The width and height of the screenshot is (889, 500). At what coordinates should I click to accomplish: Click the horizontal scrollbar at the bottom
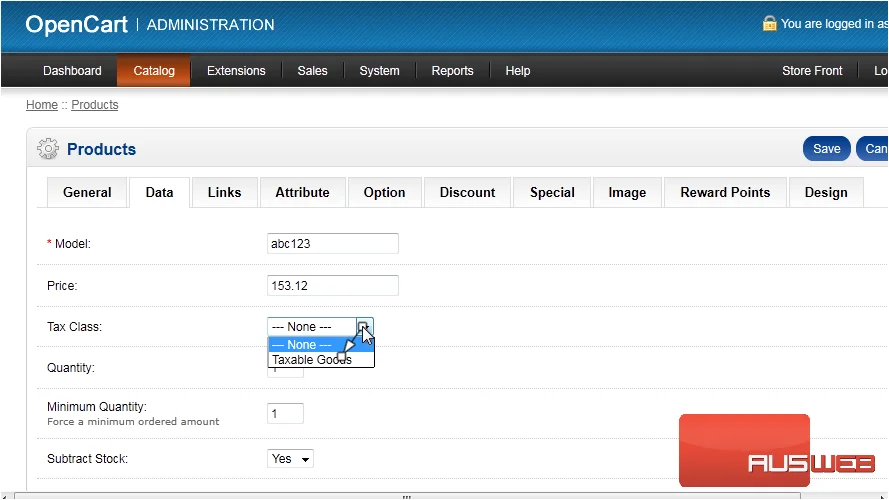click(407, 496)
